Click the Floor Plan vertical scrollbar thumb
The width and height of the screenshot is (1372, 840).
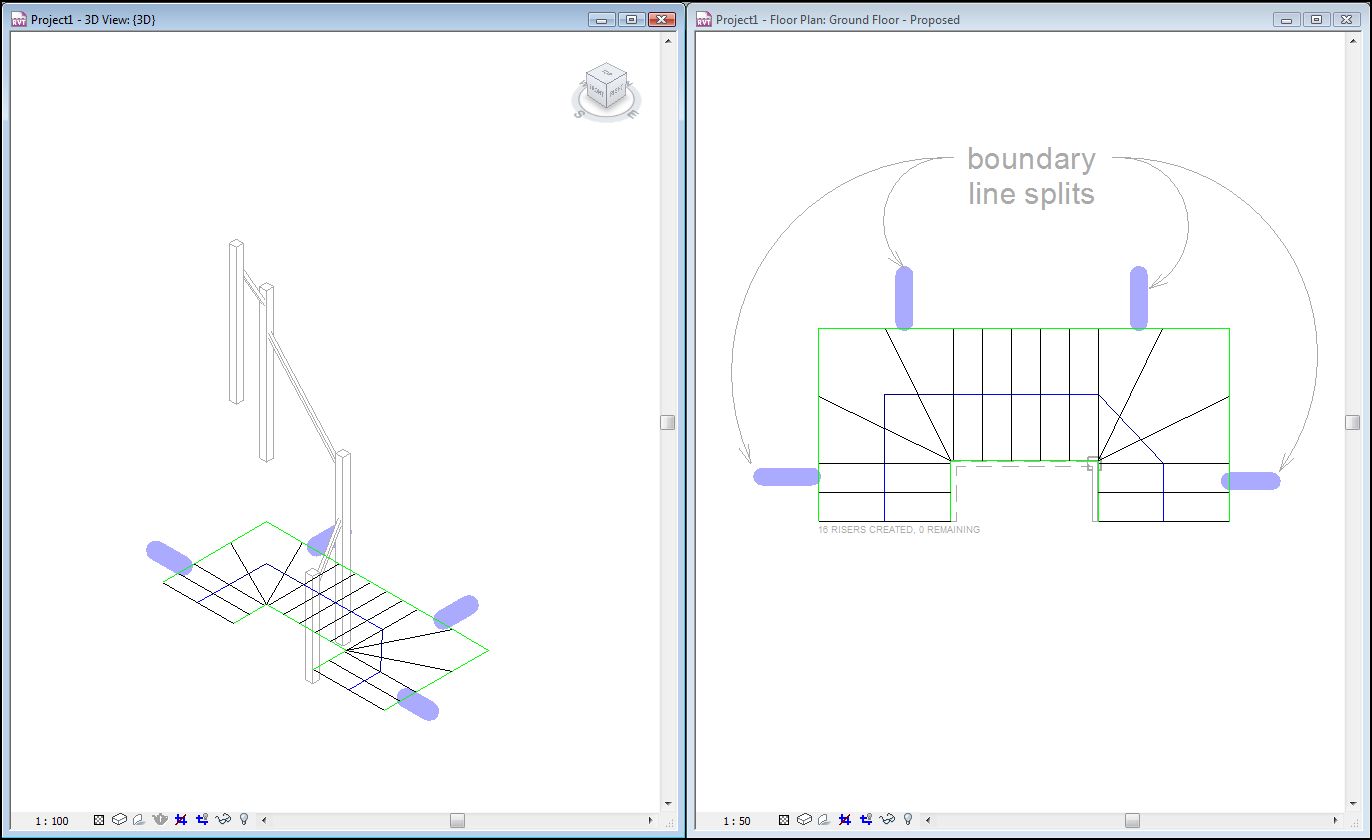click(x=1353, y=422)
